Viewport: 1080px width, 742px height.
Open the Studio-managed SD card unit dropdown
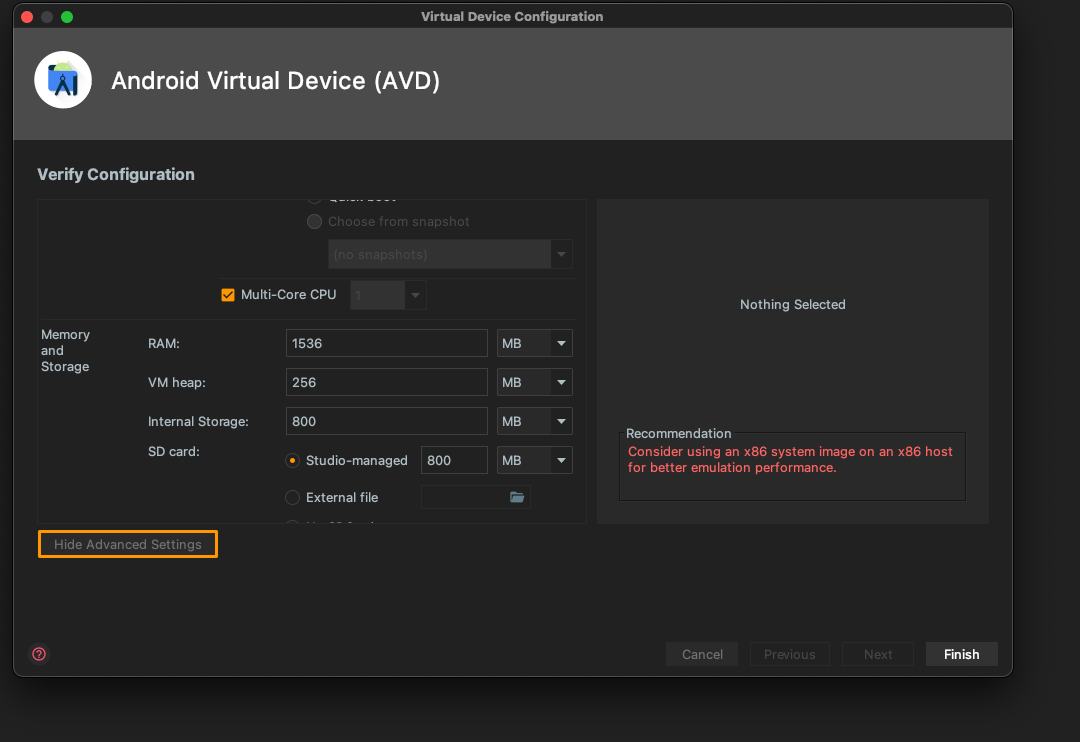pyautogui.click(x=534, y=460)
